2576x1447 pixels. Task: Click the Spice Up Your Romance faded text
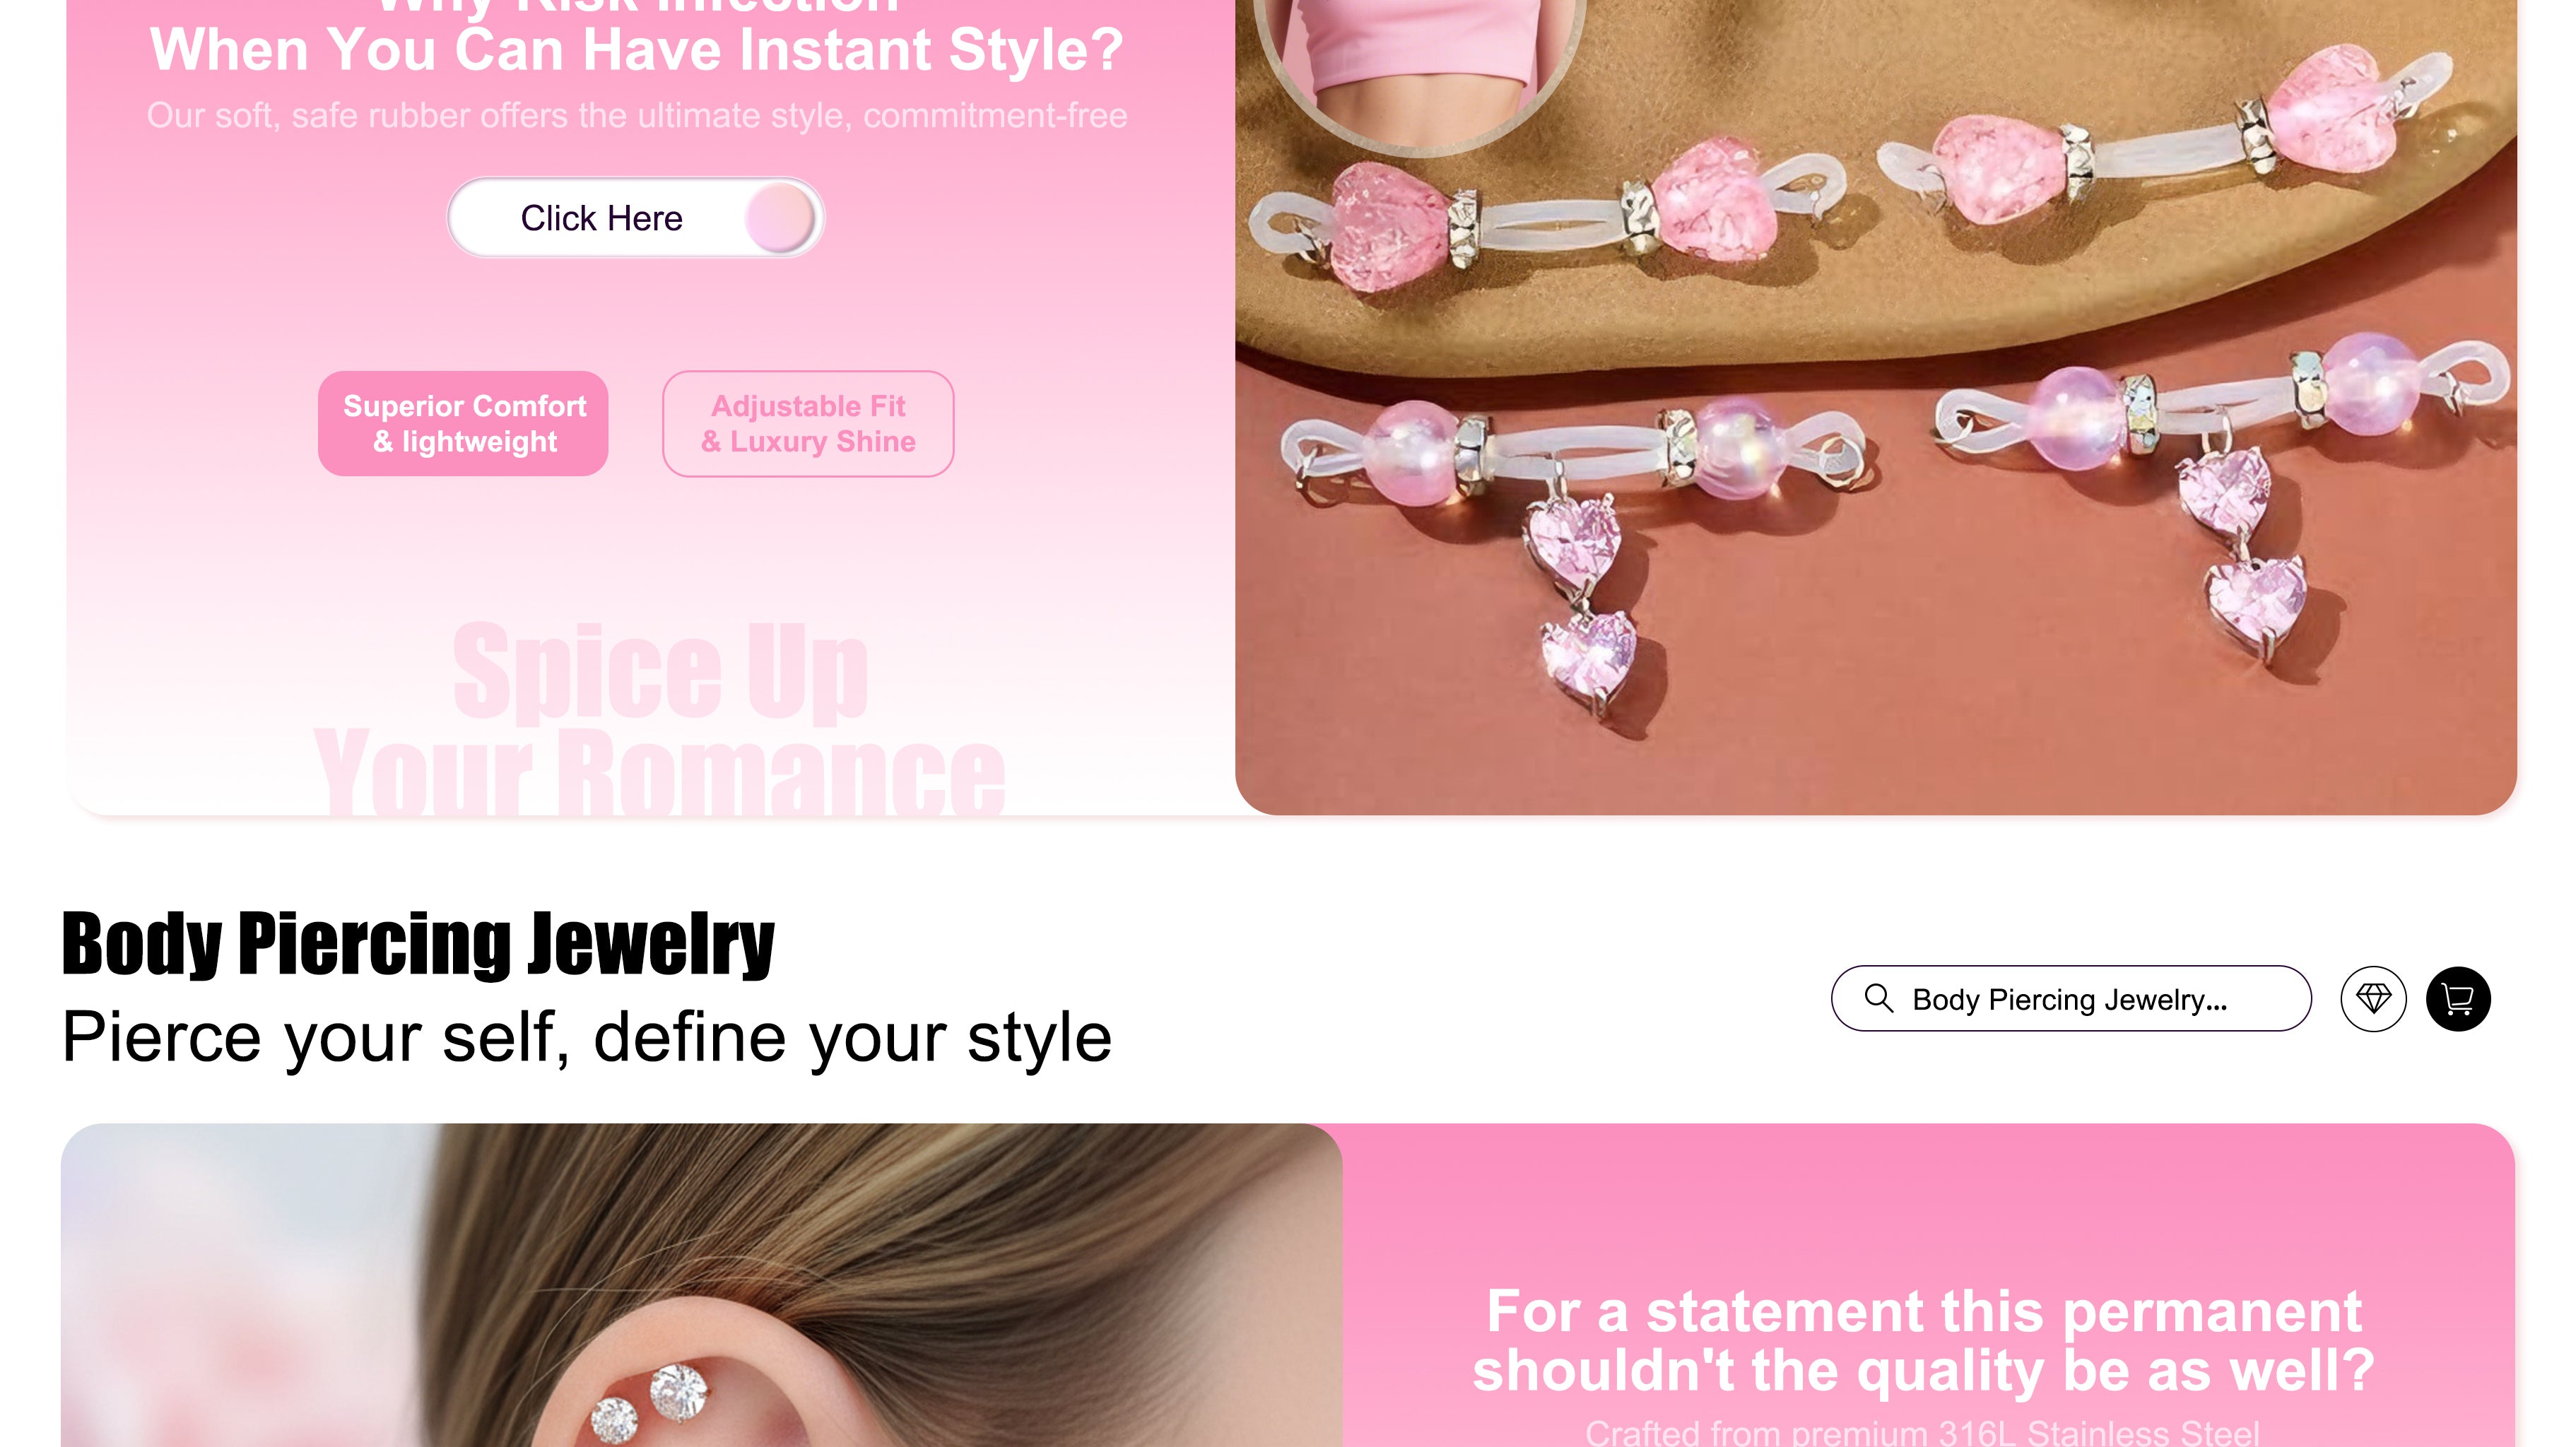(659, 718)
